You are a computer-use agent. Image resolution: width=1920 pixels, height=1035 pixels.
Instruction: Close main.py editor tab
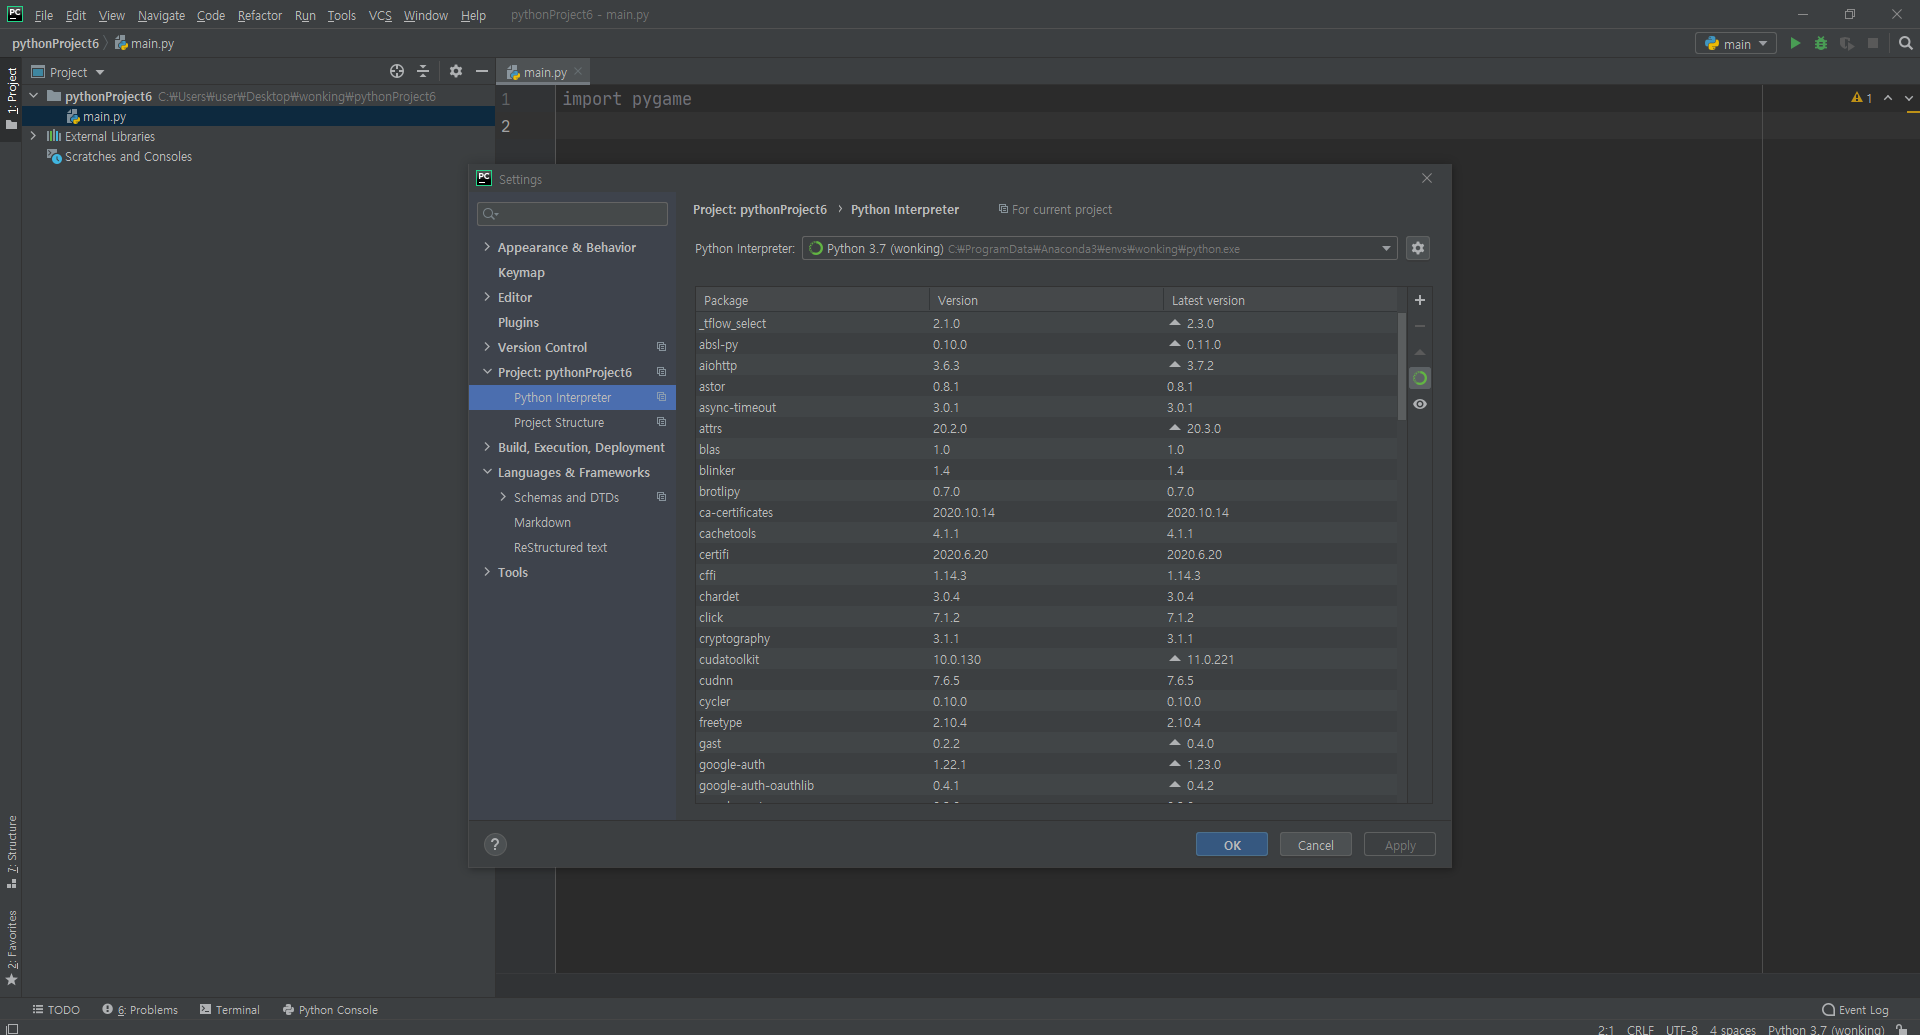[578, 72]
